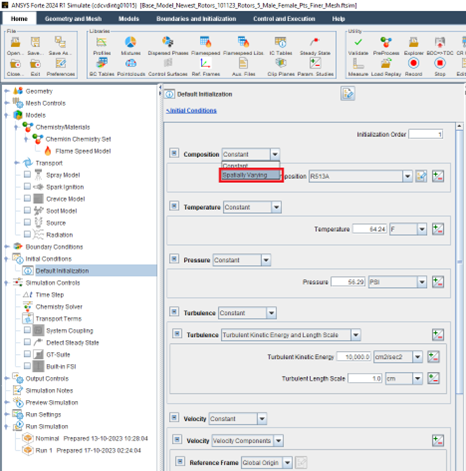Click the Save As icon
This screenshot has height=471, width=466.
[60, 43]
